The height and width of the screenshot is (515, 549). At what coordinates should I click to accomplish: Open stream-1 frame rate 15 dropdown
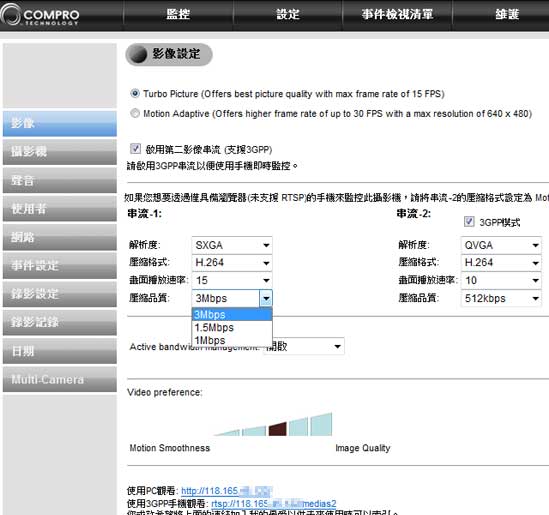[x=232, y=280]
